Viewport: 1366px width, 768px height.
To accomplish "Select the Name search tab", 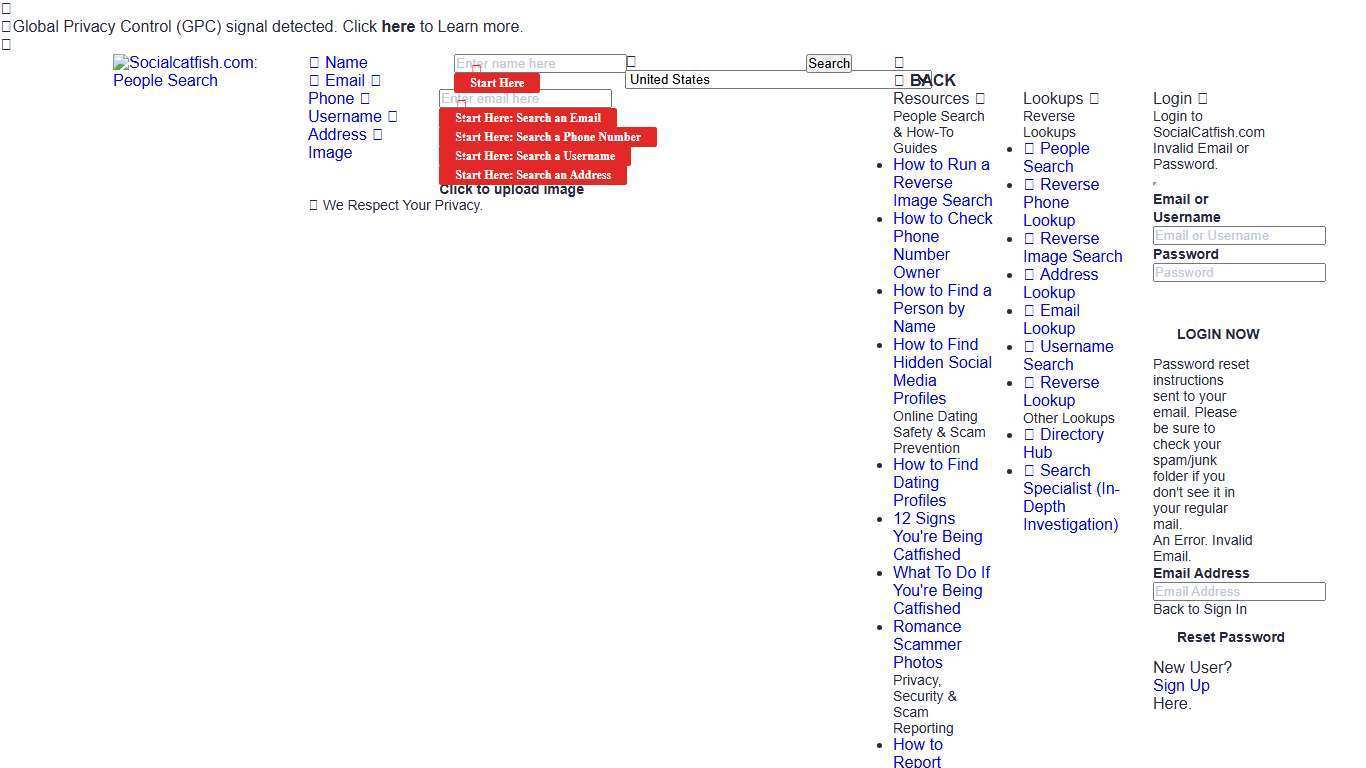I will pyautogui.click(x=345, y=62).
